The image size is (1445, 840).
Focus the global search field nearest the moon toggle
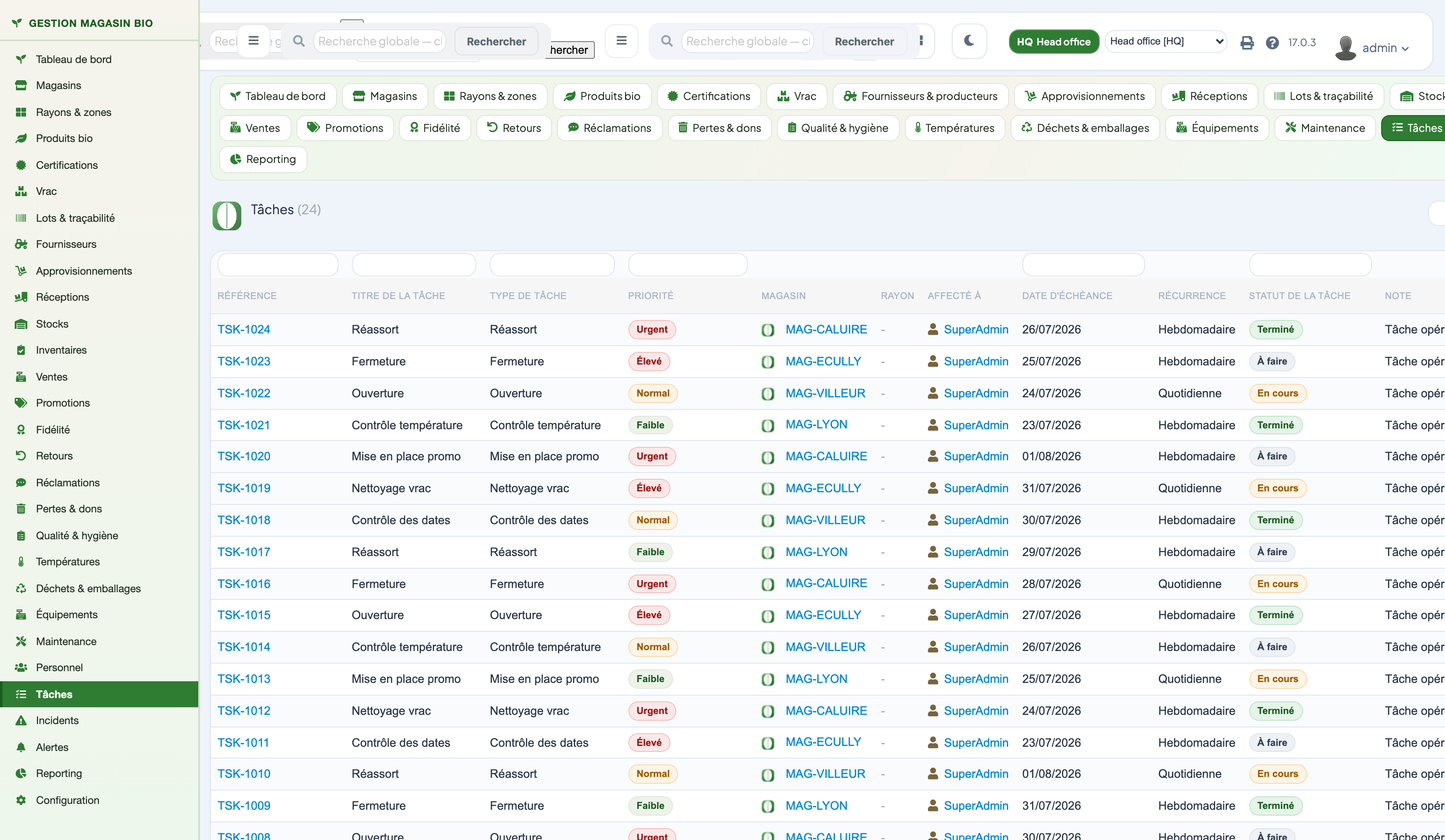(749, 41)
